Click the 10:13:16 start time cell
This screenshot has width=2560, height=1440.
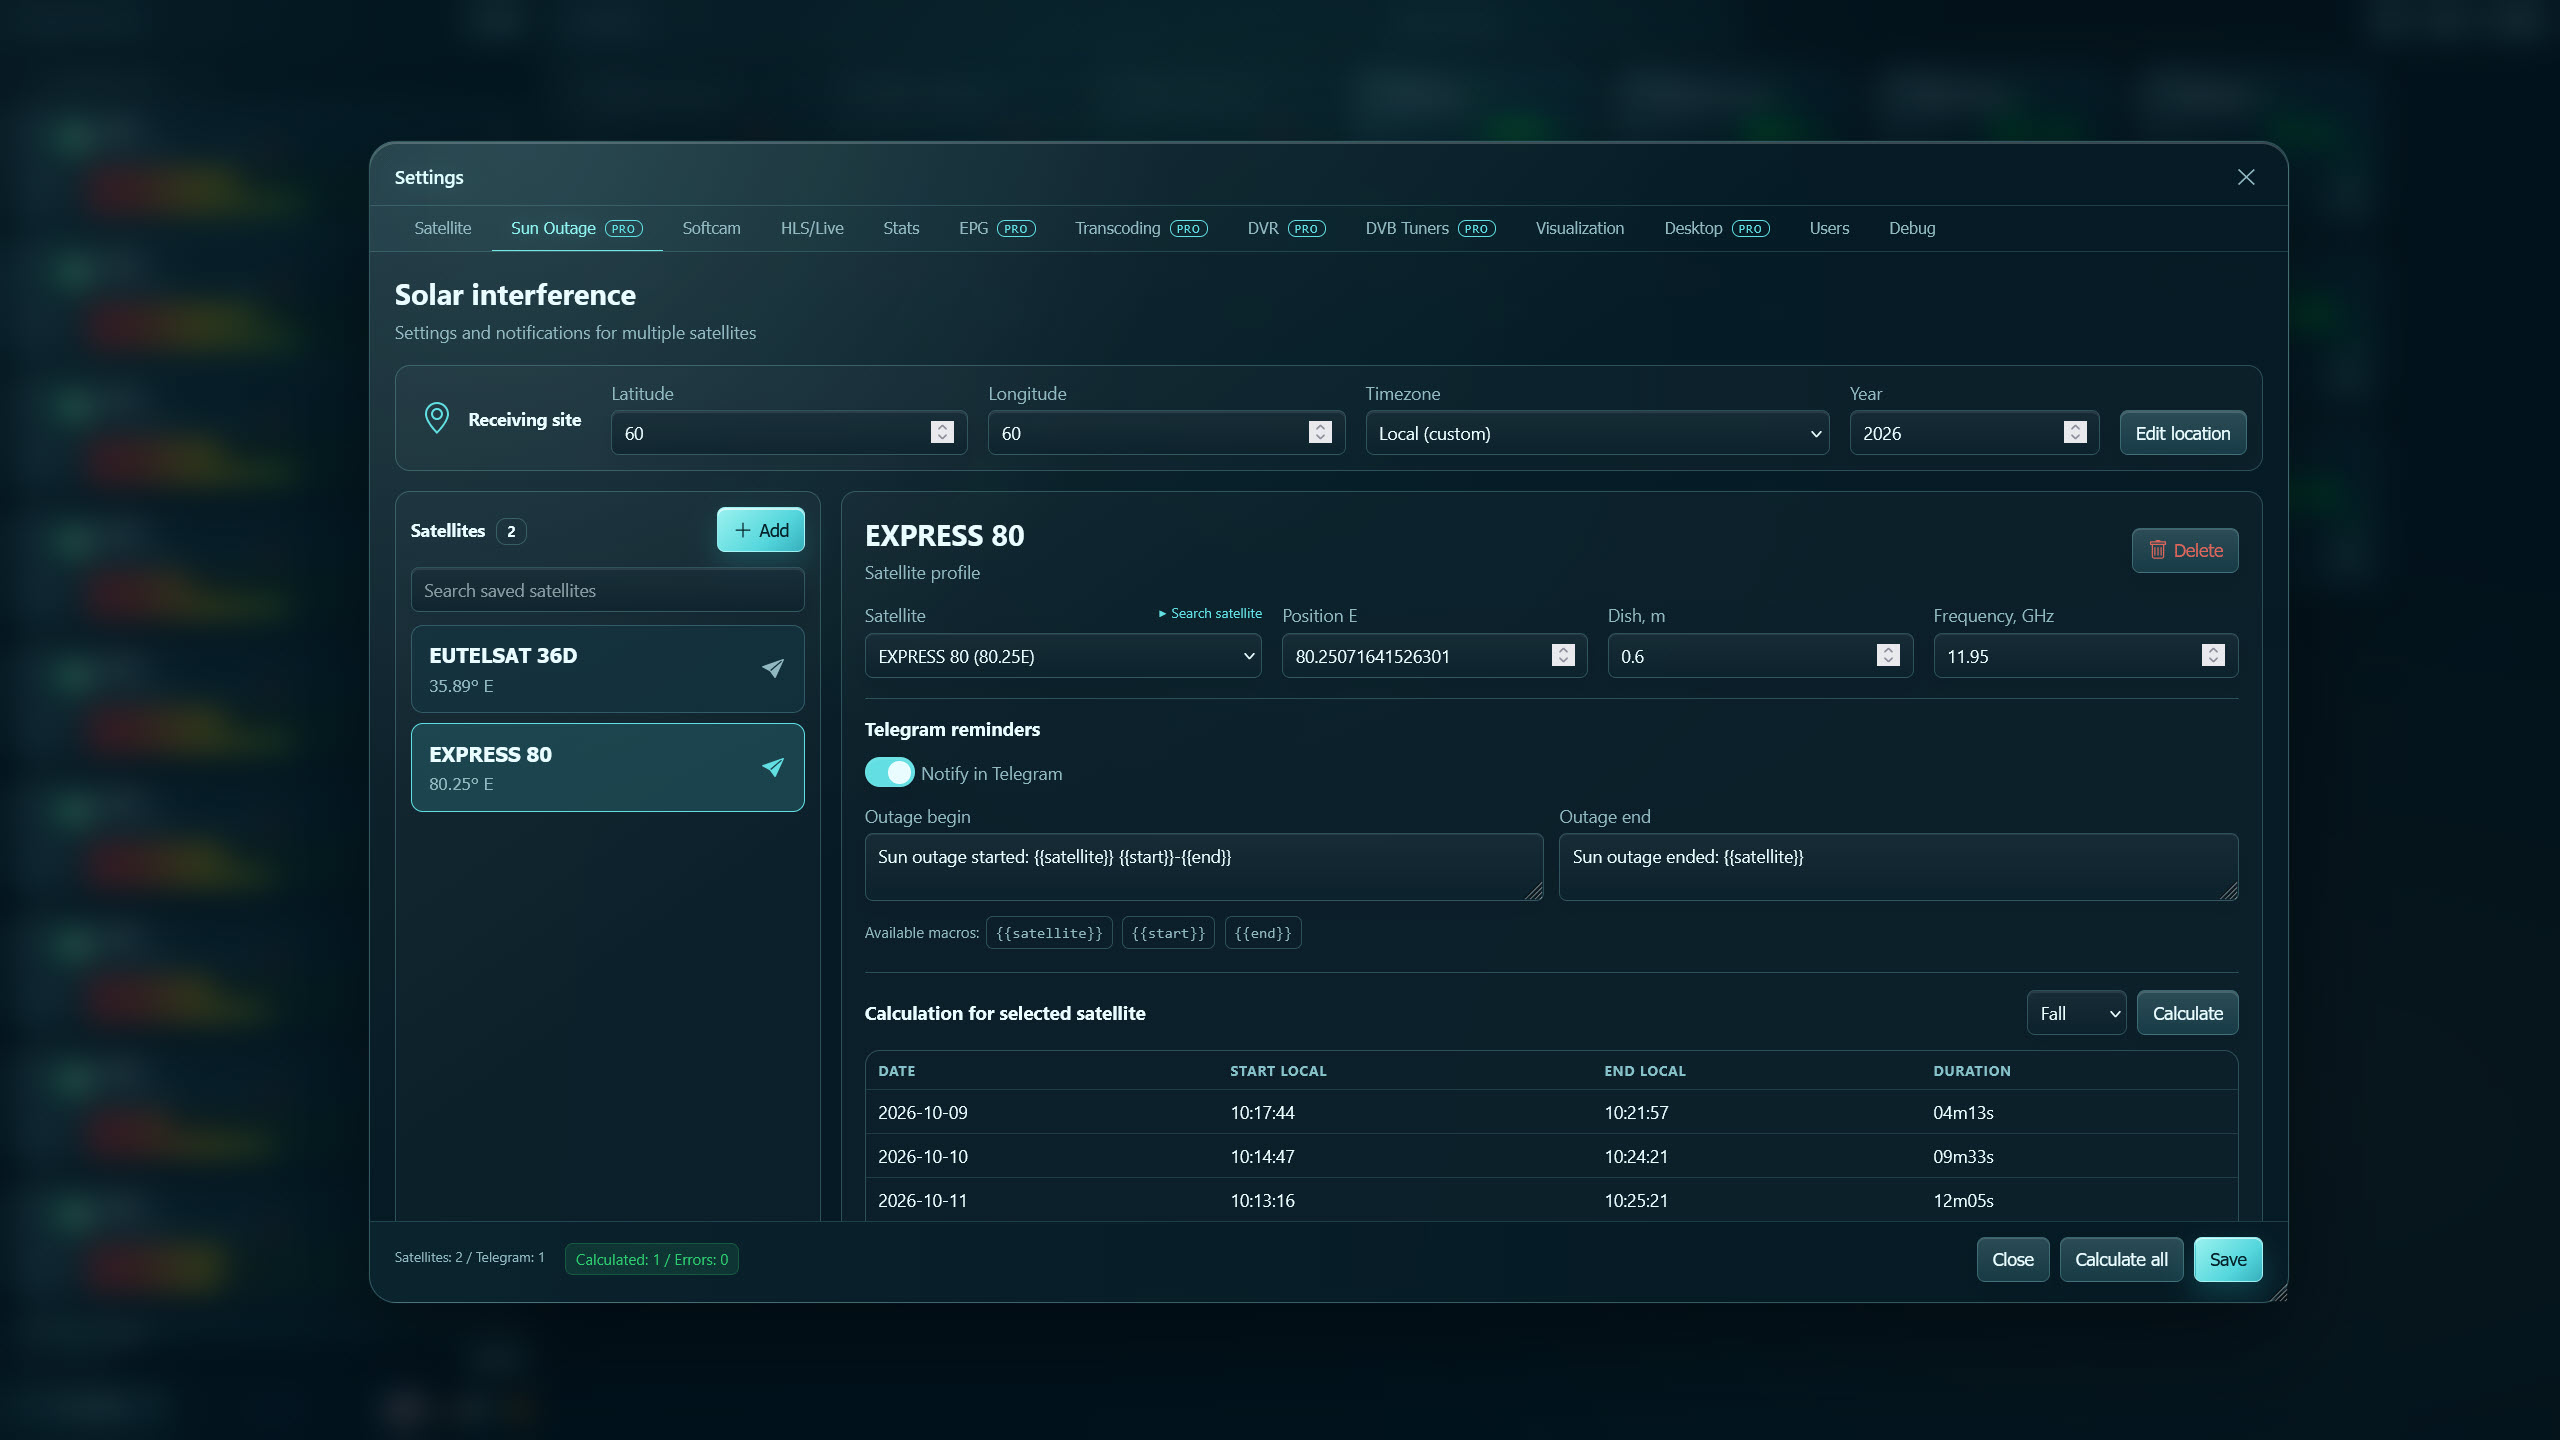[1262, 1200]
